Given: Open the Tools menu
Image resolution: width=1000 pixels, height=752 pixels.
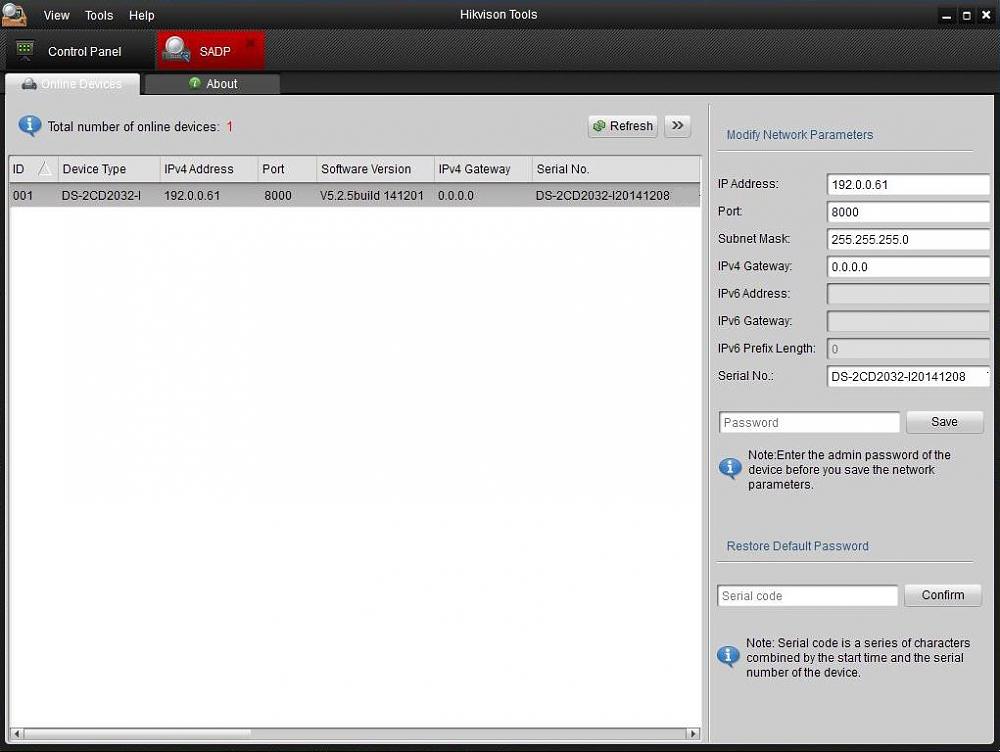Looking at the screenshot, I should pos(99,15).
